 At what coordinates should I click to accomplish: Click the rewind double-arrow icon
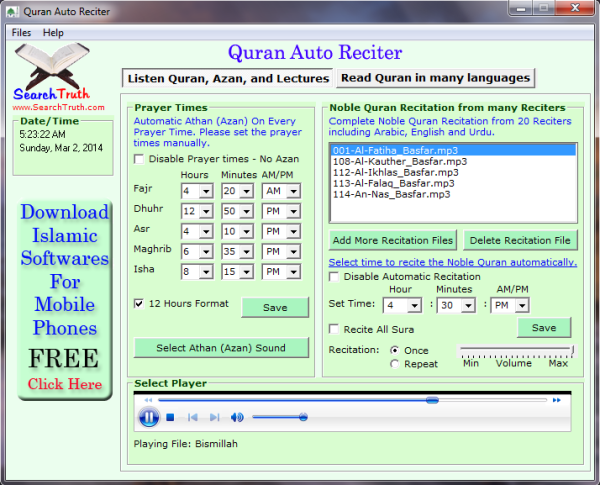[148, 400]
